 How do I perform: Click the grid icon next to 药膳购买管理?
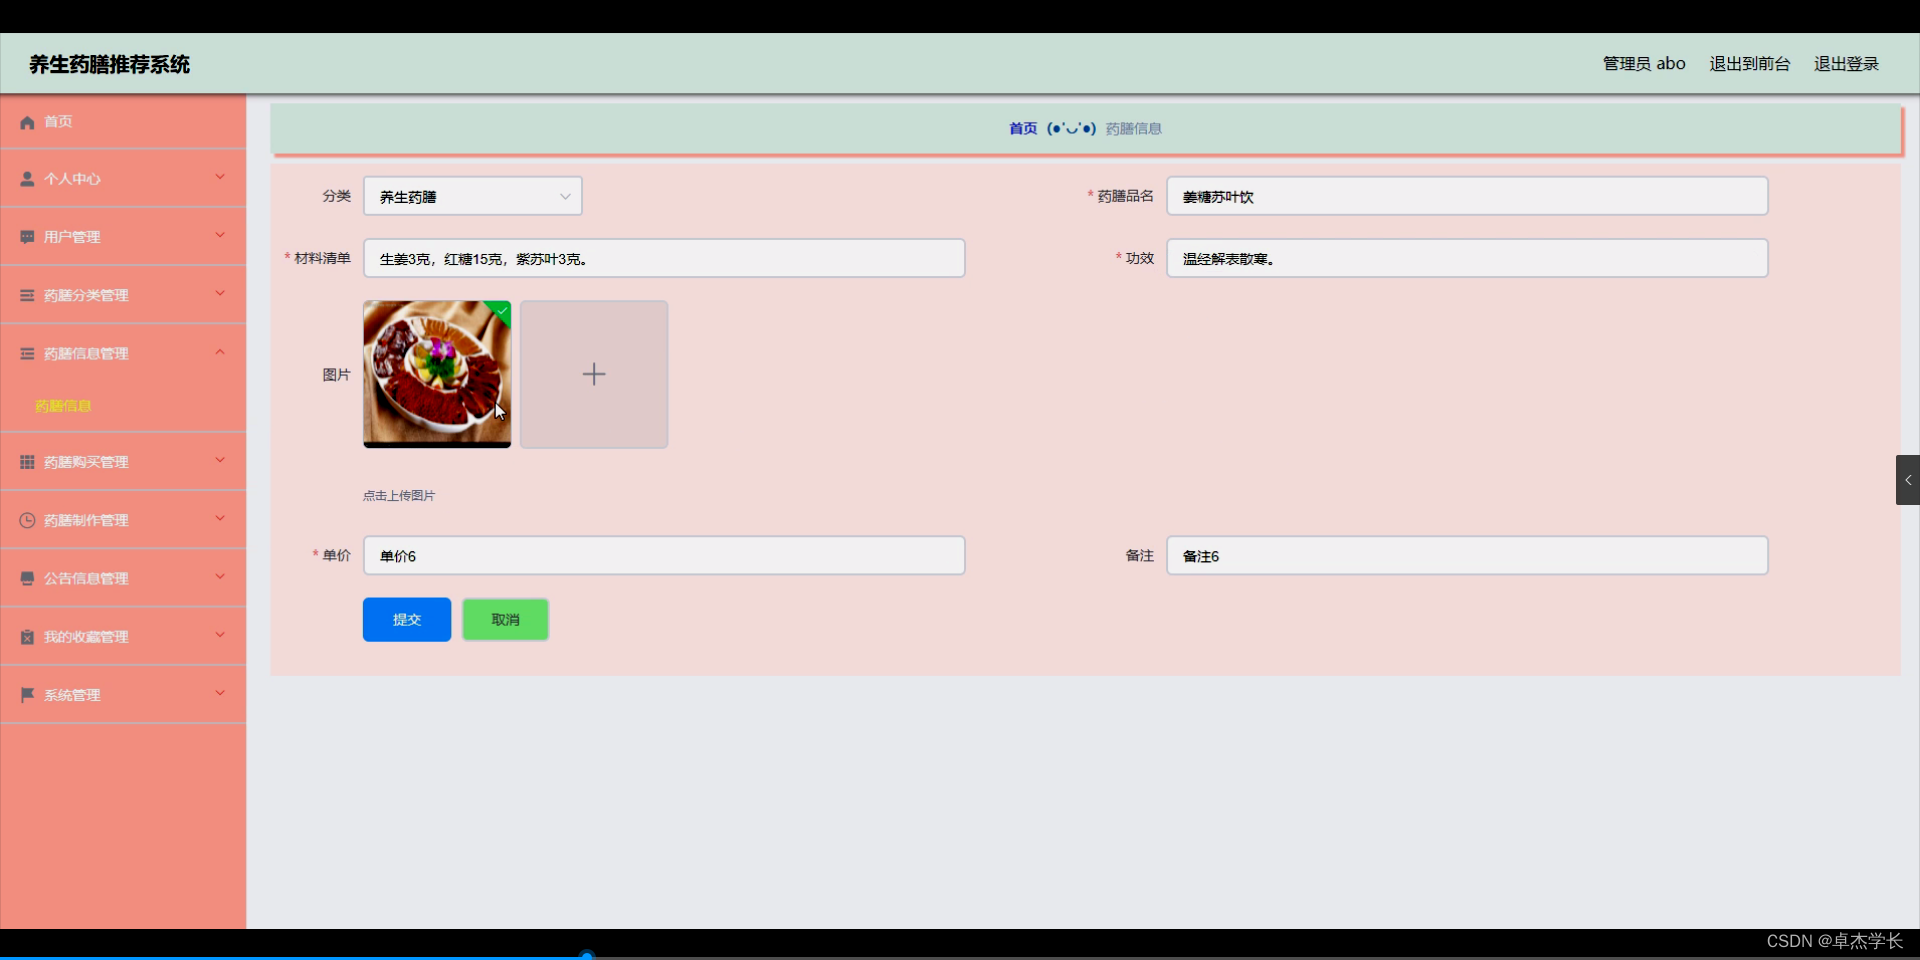click(x=27, y=462)
